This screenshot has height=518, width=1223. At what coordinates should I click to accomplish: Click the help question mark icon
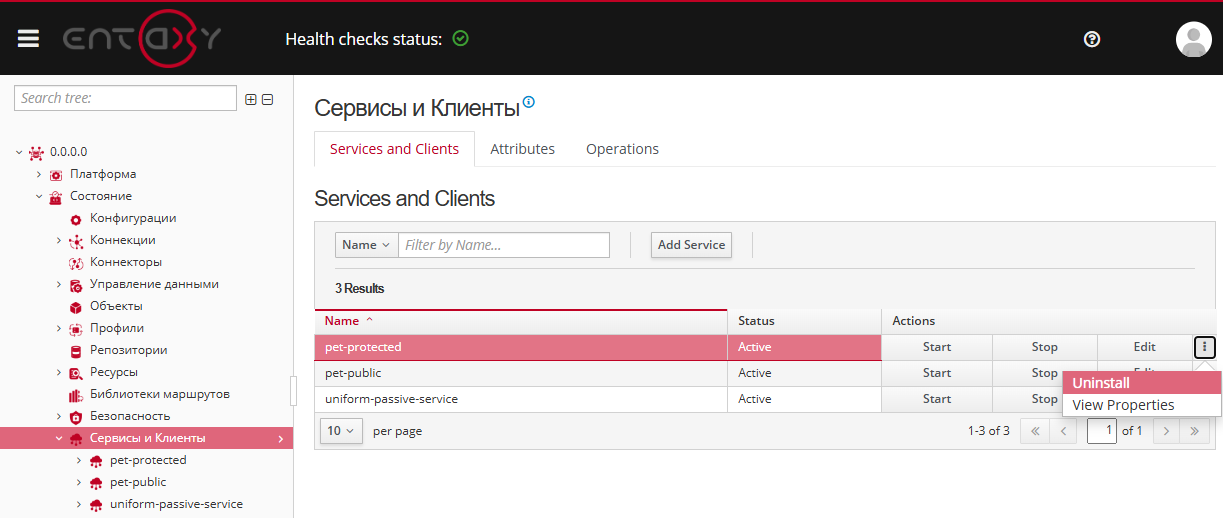tap(1092, 39)
